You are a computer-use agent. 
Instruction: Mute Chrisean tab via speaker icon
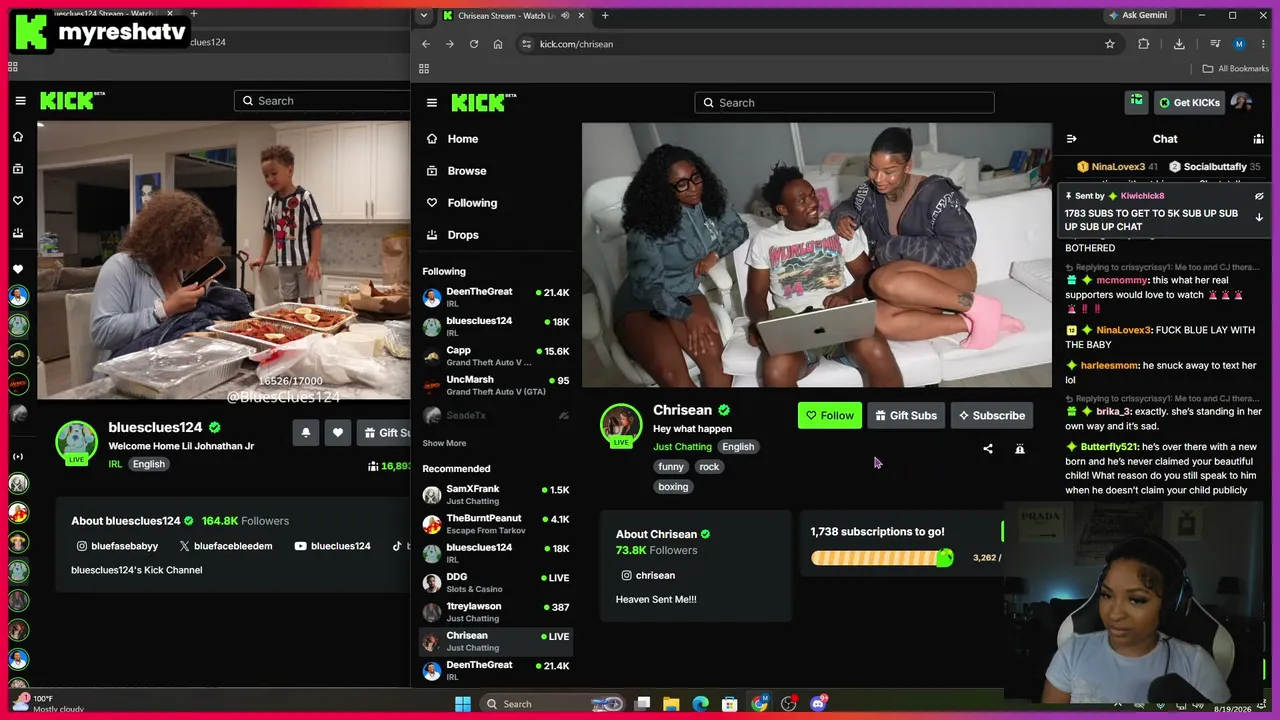click(565, 15)
